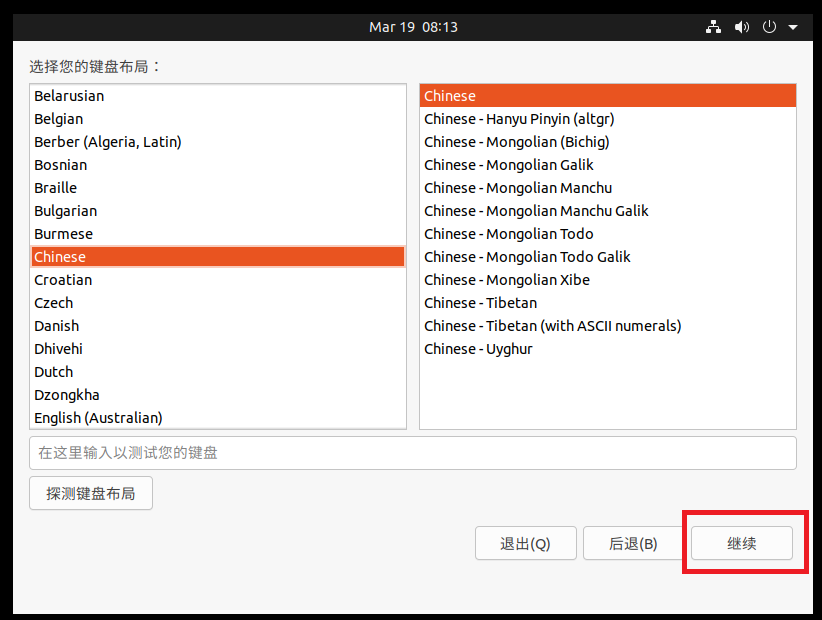The height and width of the screenshot is (620, 822).
Task: Select Chinese - Mongolian (Bichig) variant
Action: (516, 142)
